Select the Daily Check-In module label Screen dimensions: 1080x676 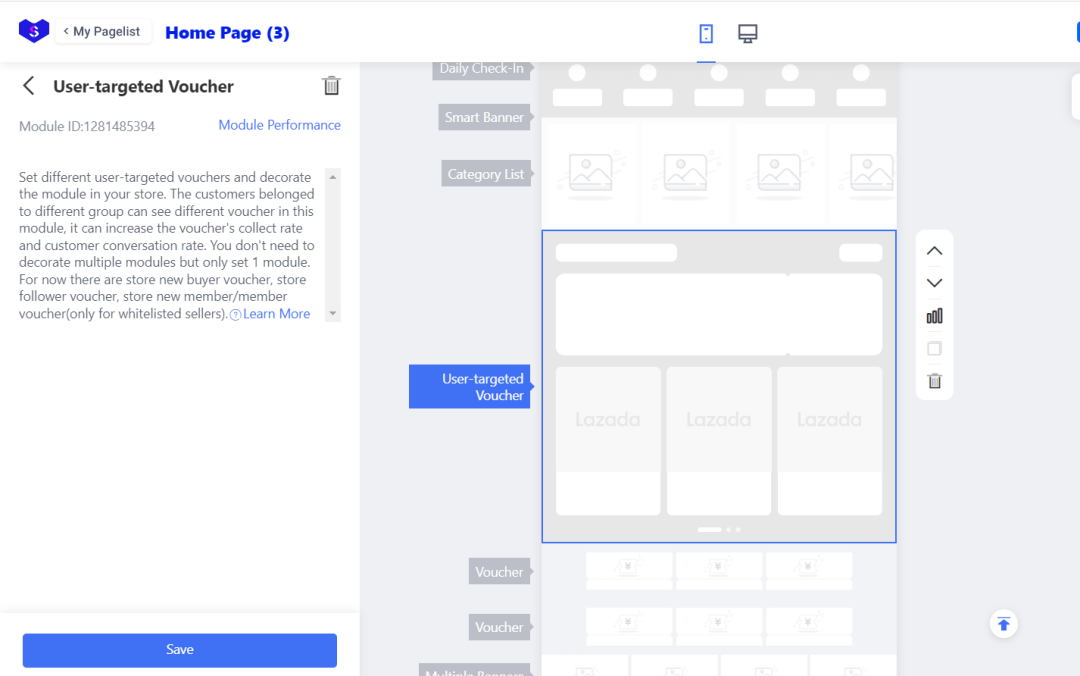(x=481, y=70)
